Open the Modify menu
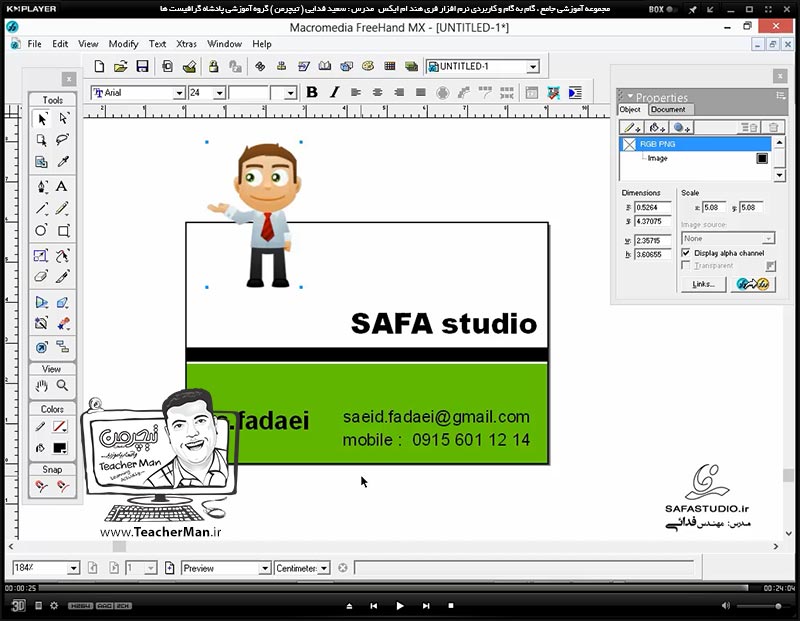The width and height of the screenshot is (800, 621). pyautogui.click(x=123, y=44)
